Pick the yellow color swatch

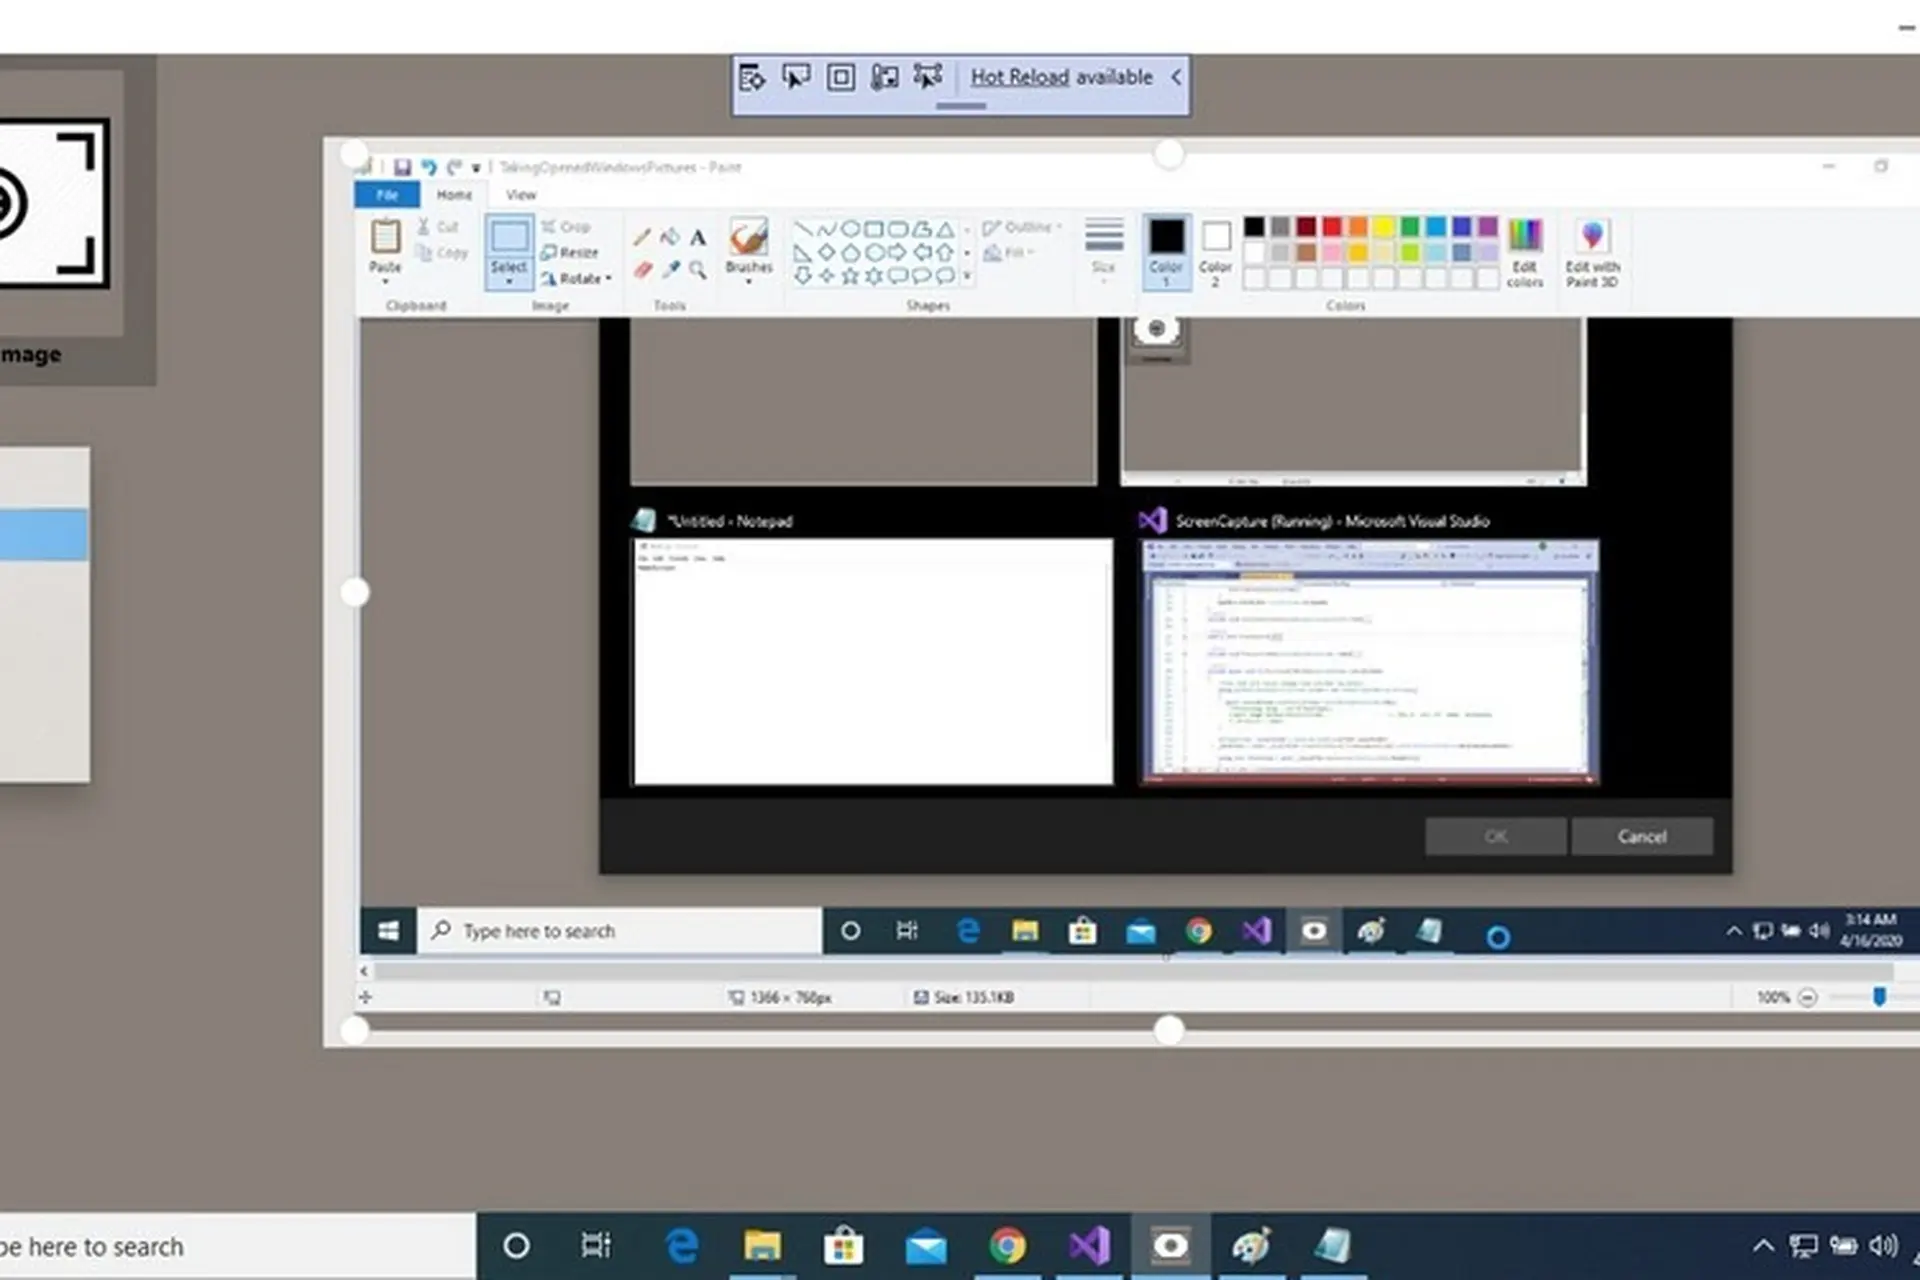point(1384,228)
